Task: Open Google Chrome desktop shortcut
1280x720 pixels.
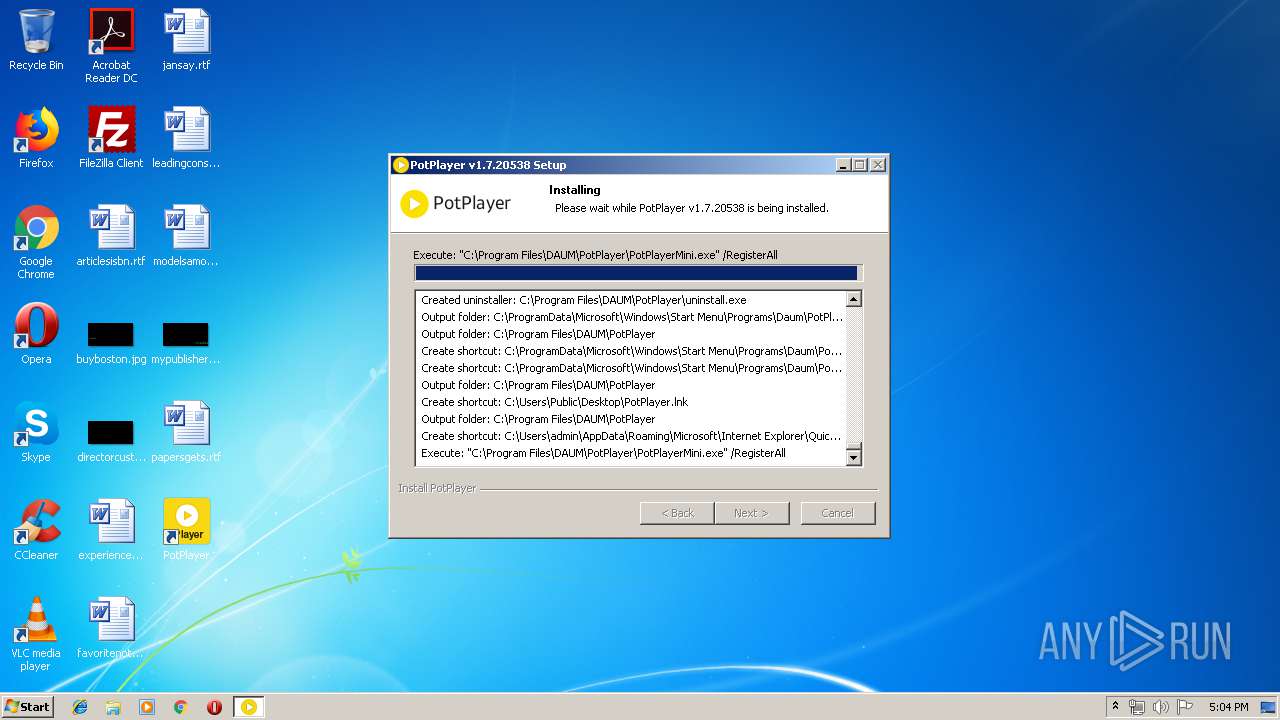Action: [x=36, y=242]
